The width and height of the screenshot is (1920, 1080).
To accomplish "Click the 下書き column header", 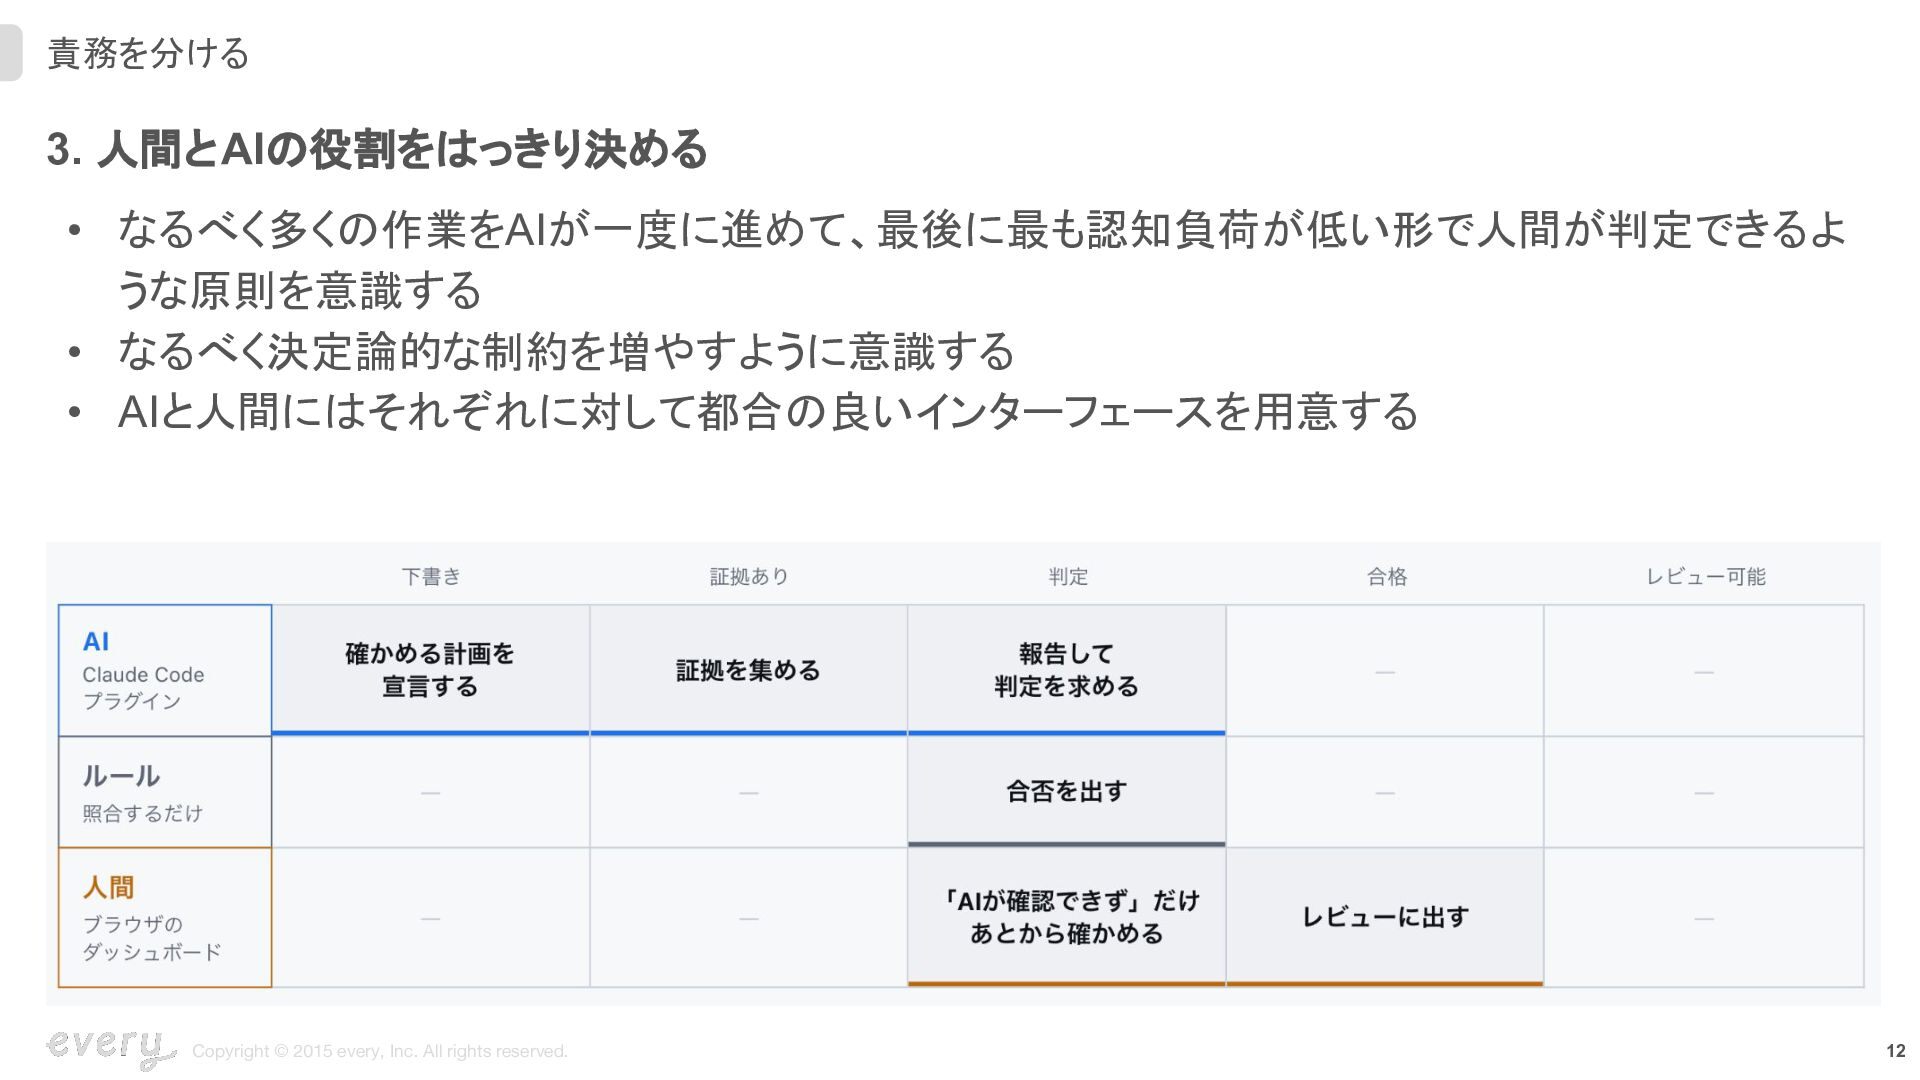I will pyautogui.click(x=431, y=576).
